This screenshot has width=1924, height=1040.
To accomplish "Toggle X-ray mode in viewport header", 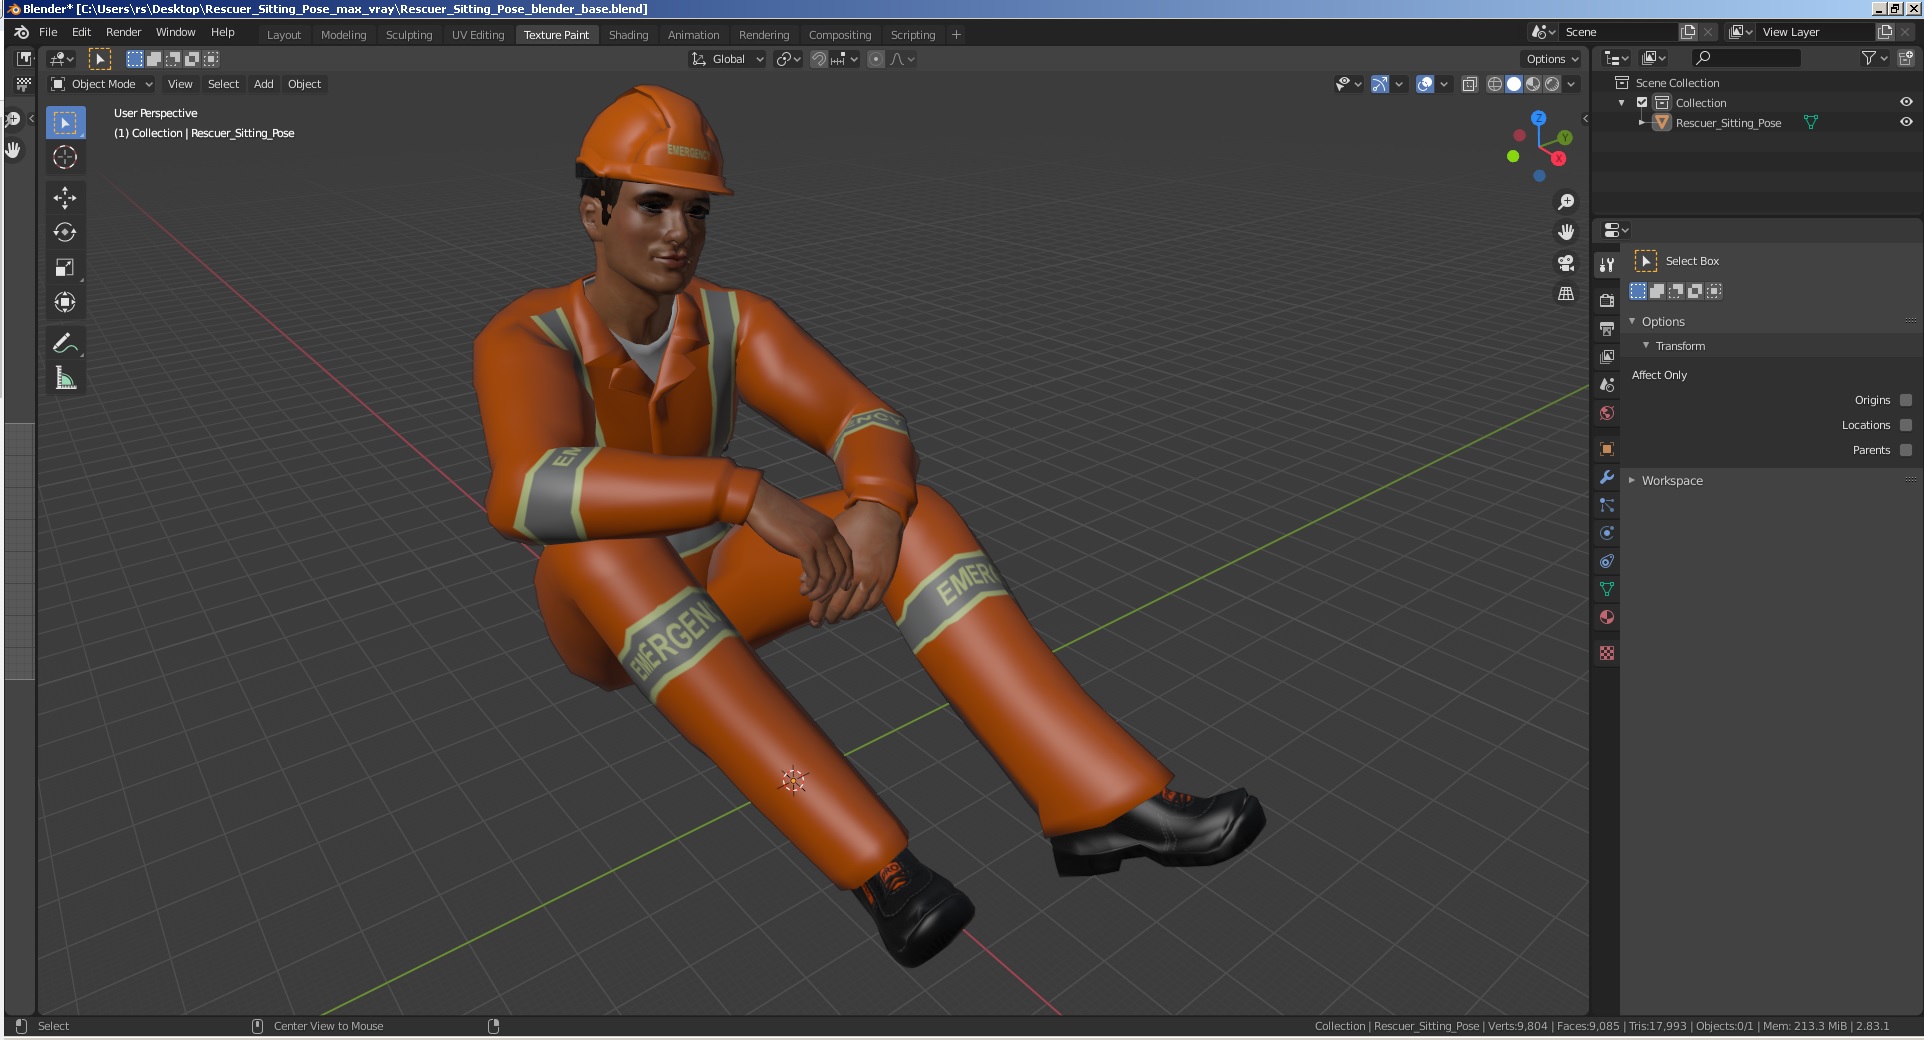I will point(1470,84).
